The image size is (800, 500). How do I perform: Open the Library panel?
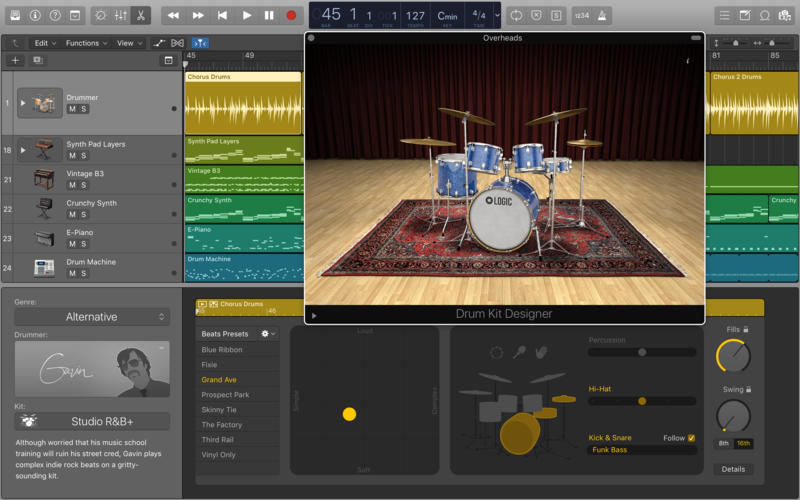click(14, 15)
